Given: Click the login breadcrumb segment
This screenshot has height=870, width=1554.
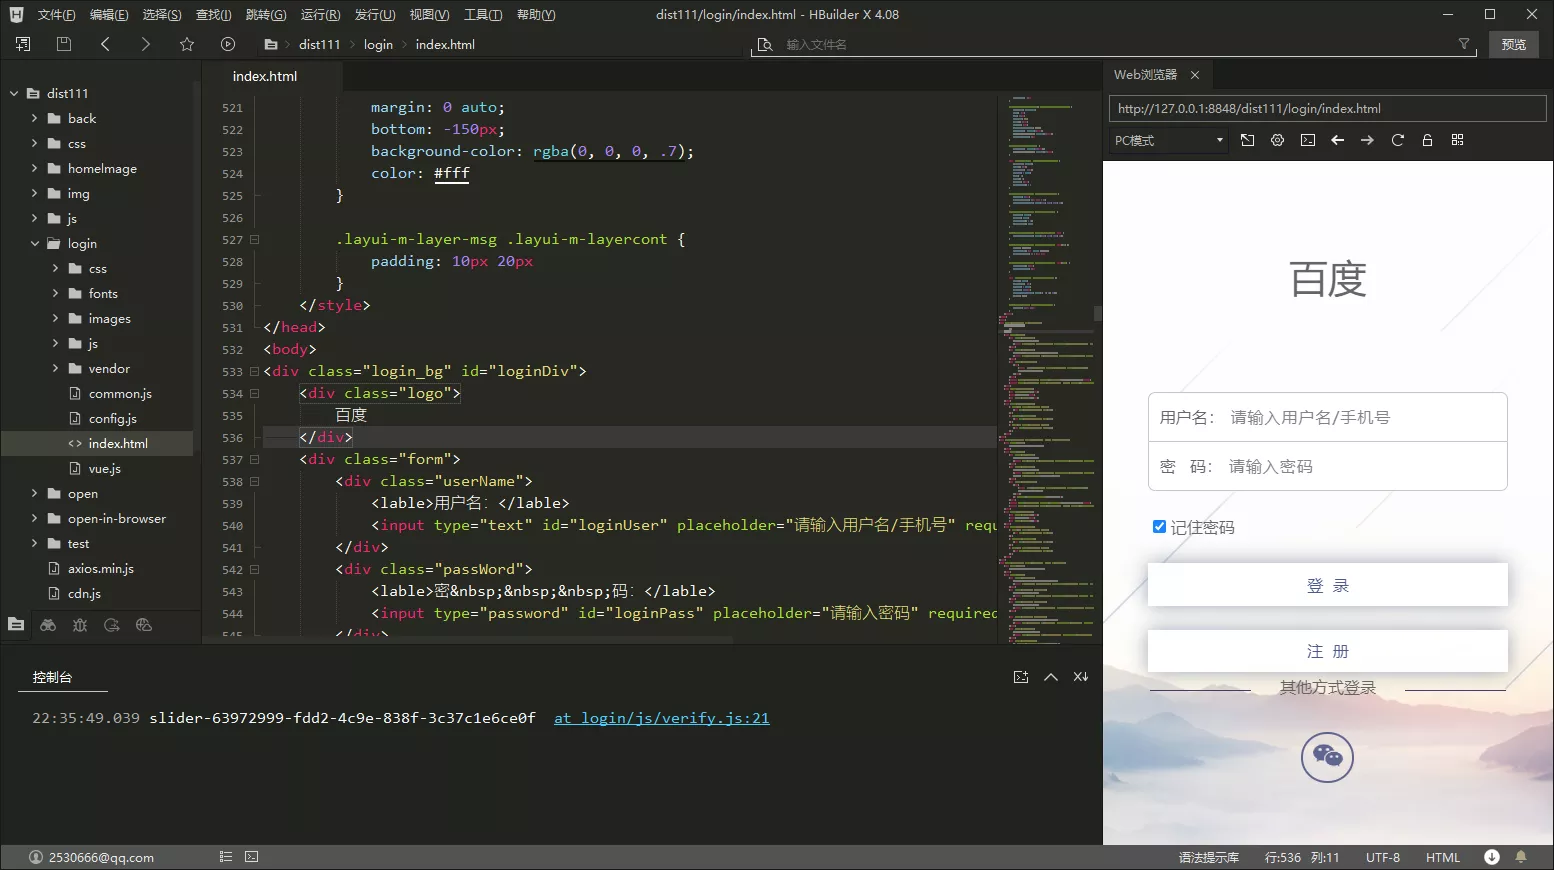Looking at the screenshot, I should [378, 44].
